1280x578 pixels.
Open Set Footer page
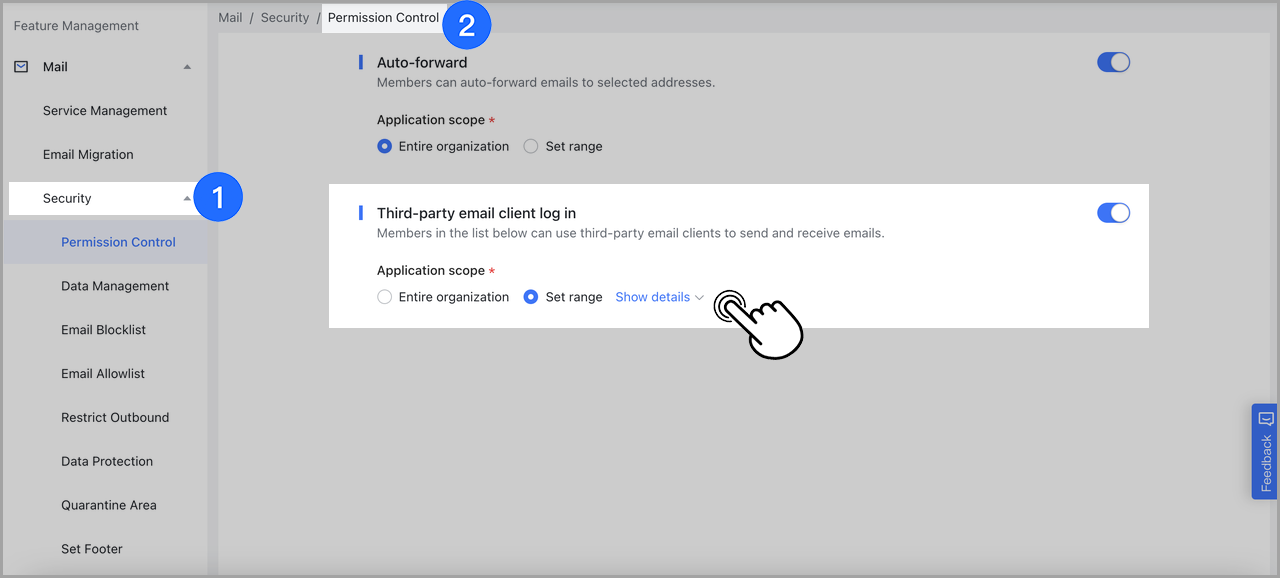pos(92,549)
